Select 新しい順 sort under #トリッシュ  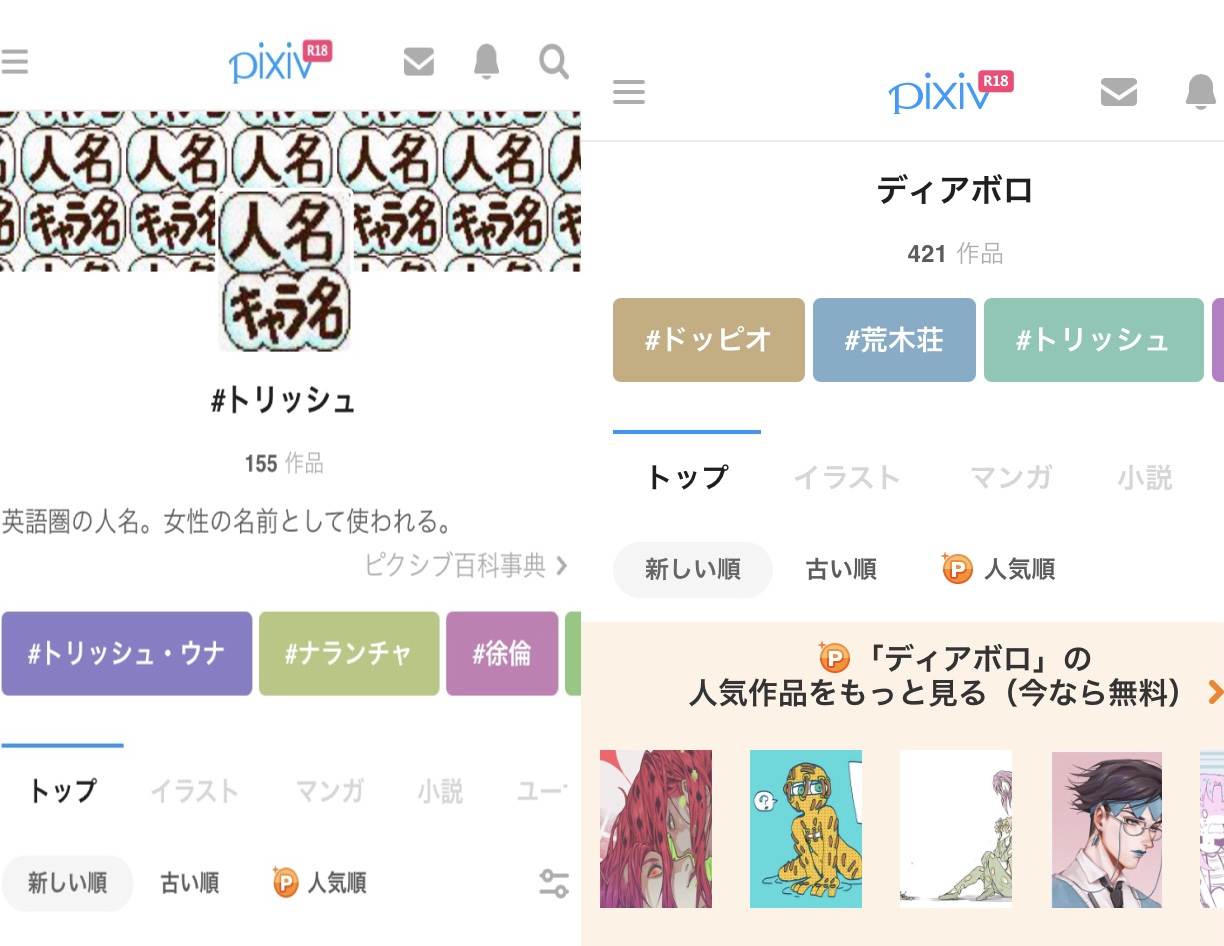(67, 883)
